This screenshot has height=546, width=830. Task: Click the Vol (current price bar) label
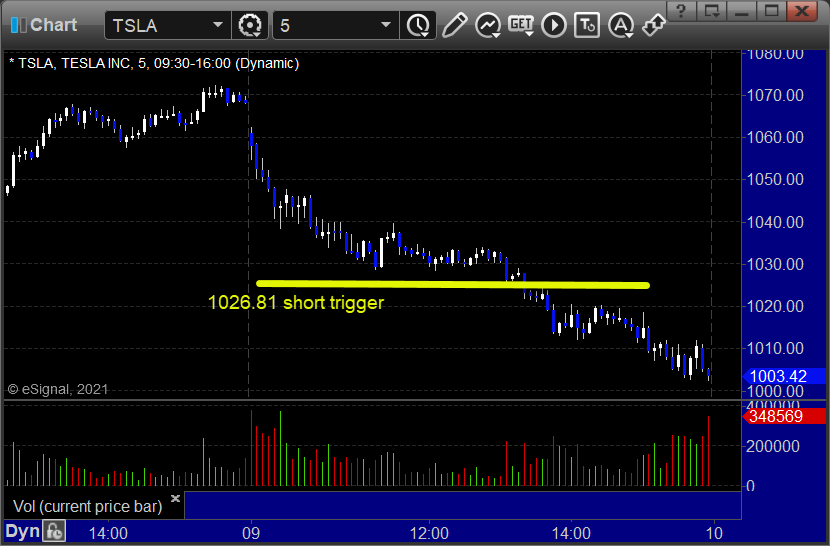tap(87, 506)
